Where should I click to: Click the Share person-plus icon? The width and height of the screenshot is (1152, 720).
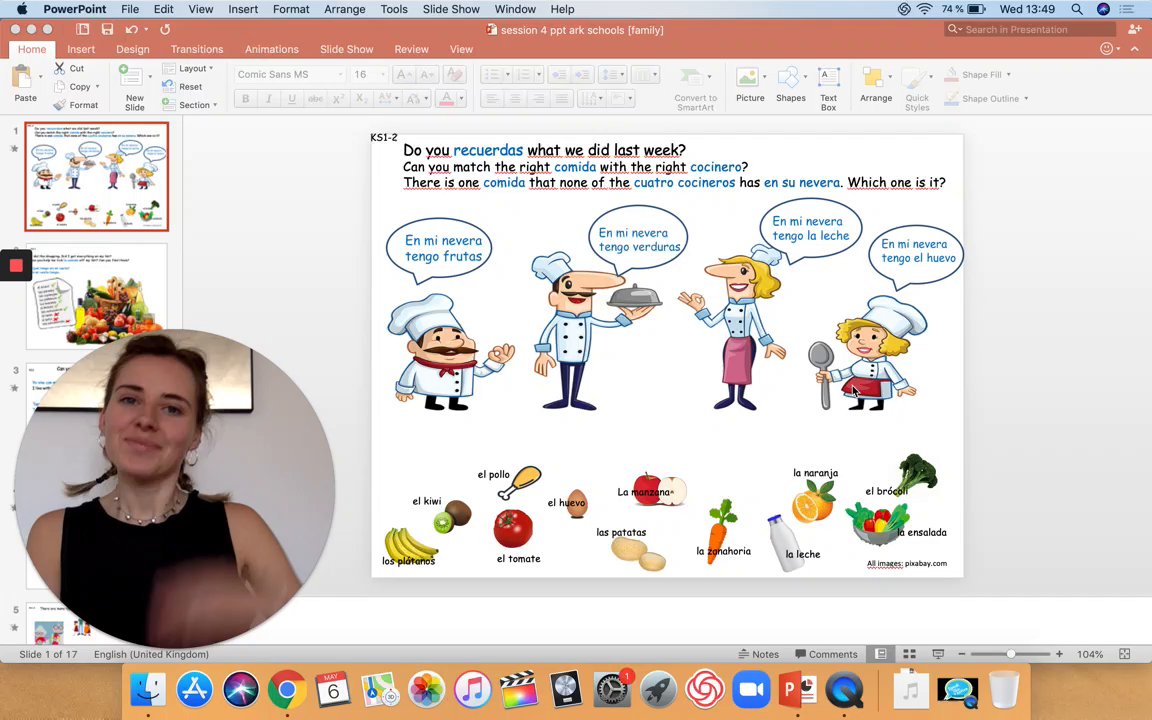(x=1134, y=29)
